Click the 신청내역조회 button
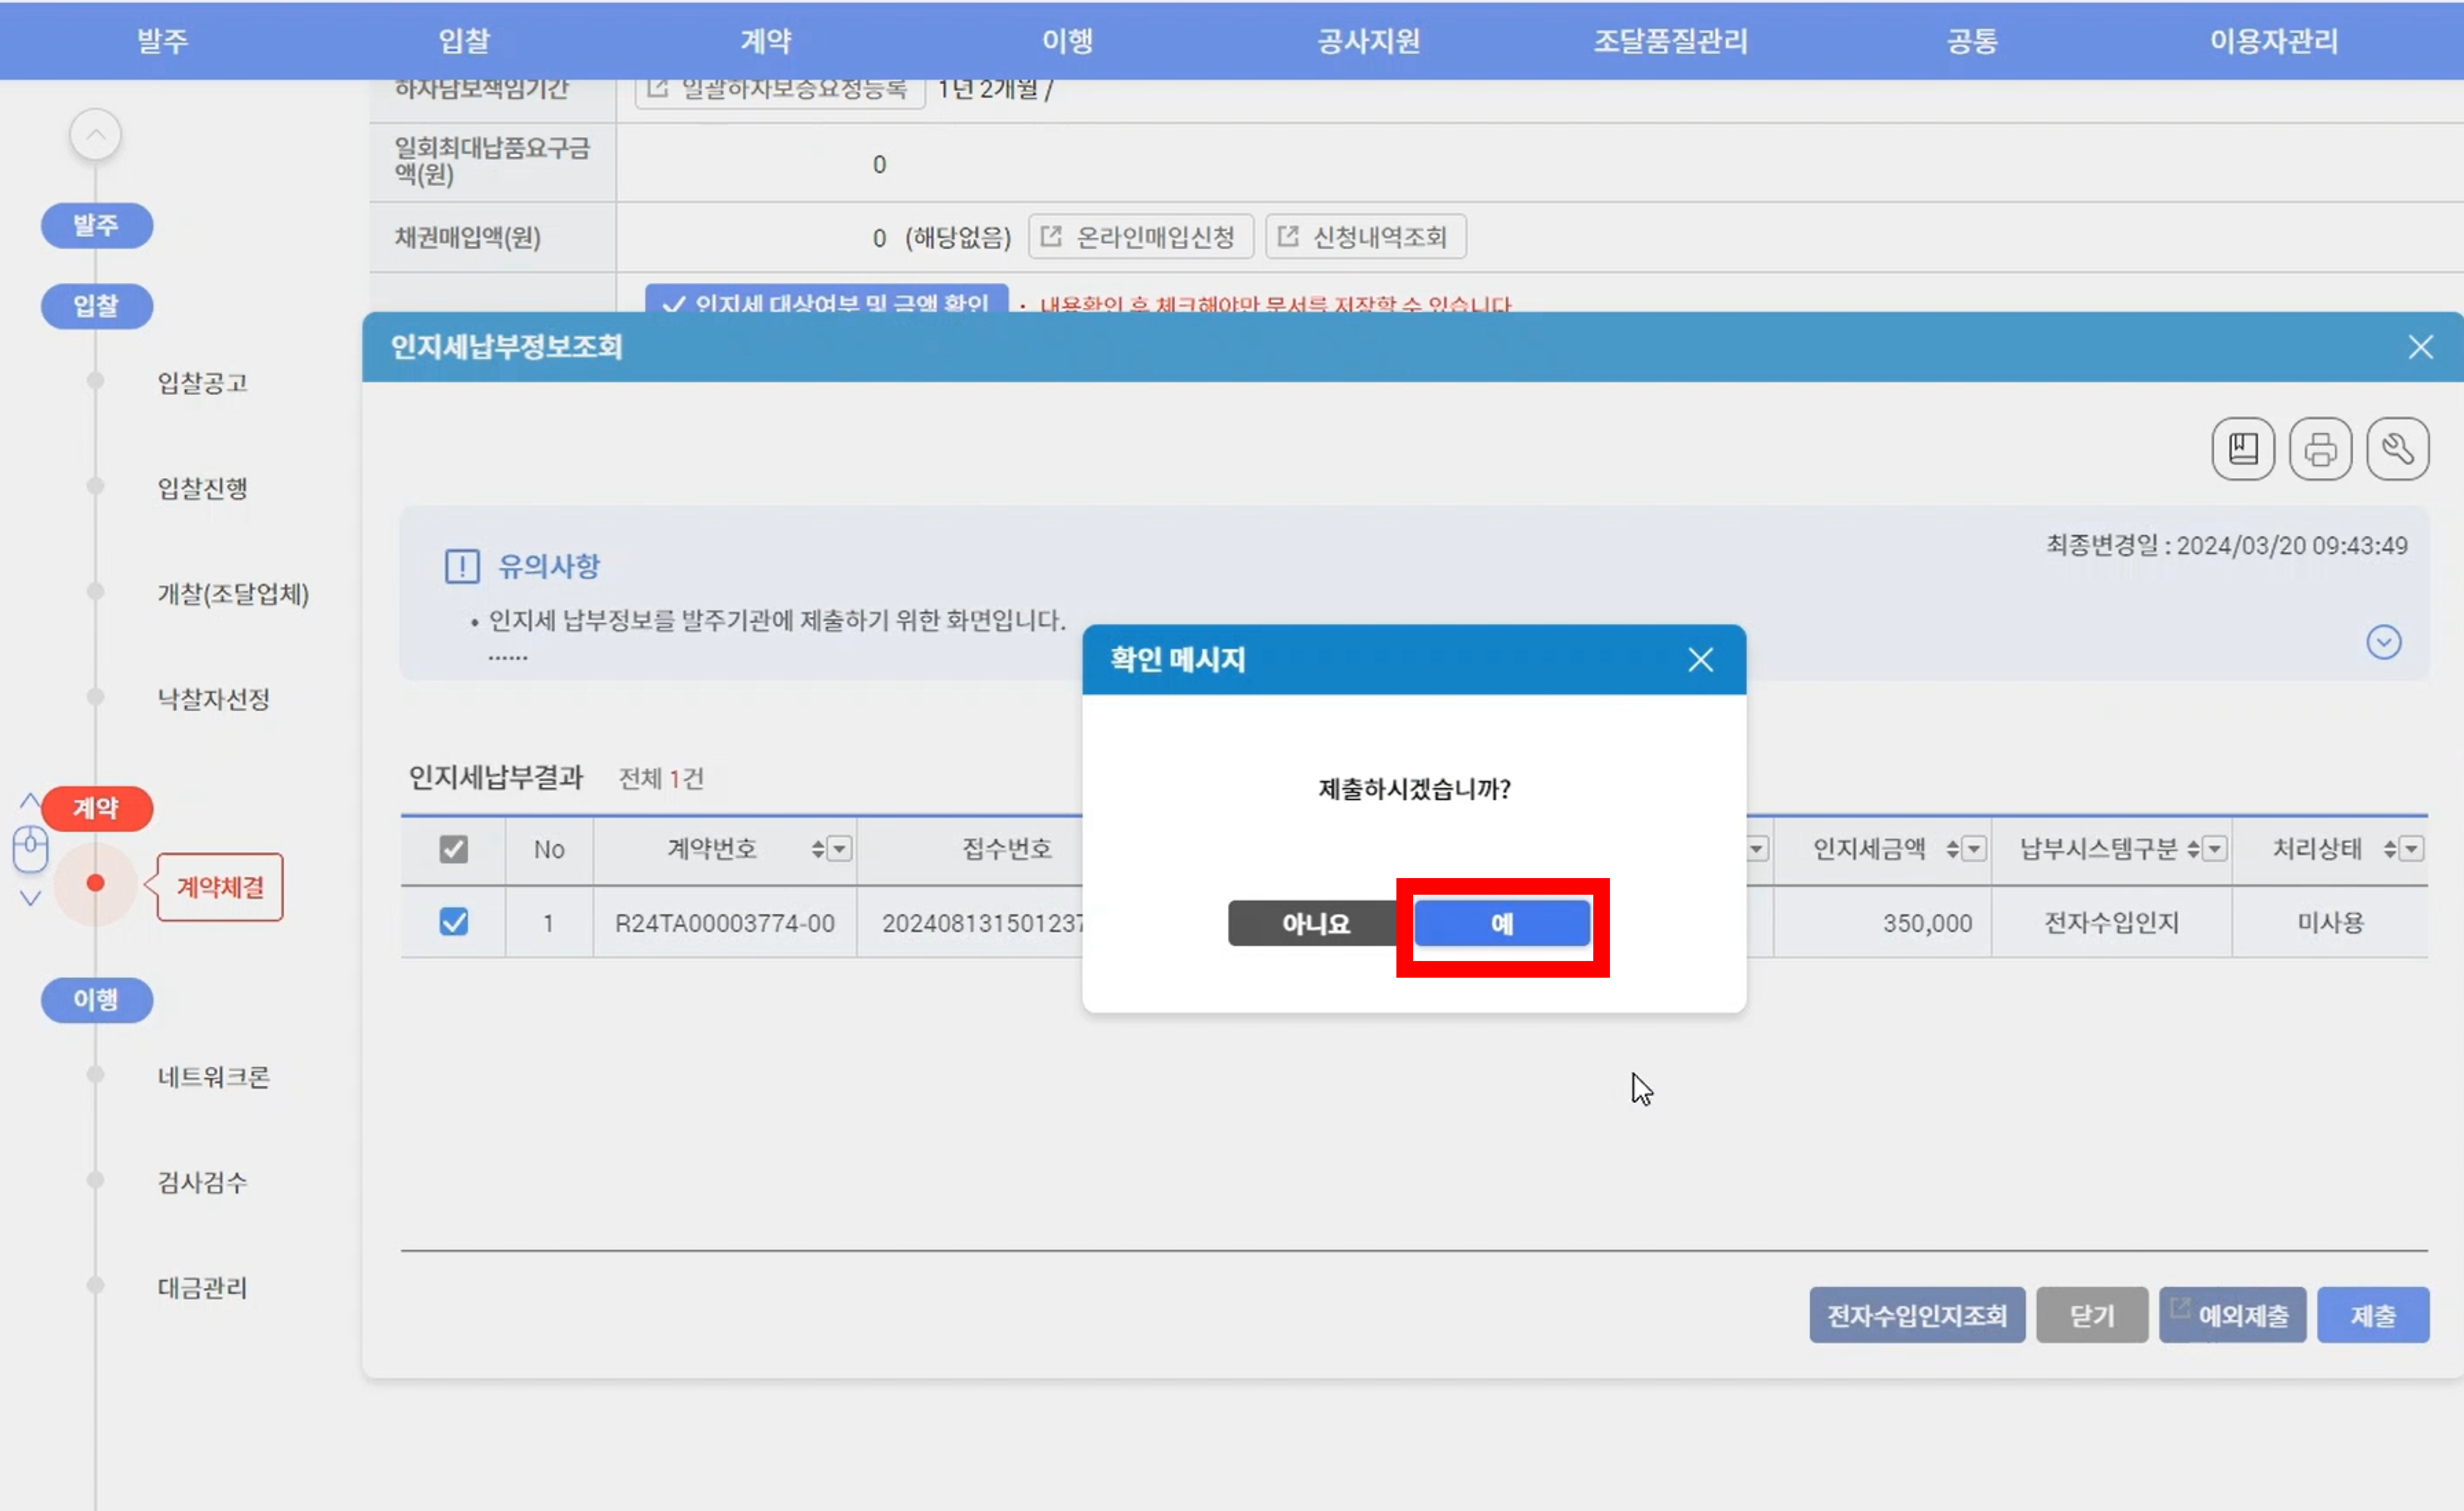This screenshot has height=1511, width=2464. [1365, 237]
